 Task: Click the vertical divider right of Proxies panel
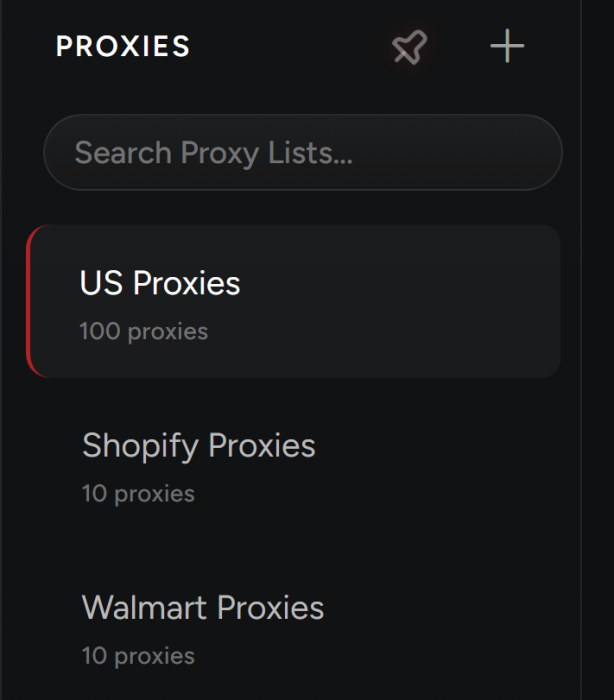[581, 350]
